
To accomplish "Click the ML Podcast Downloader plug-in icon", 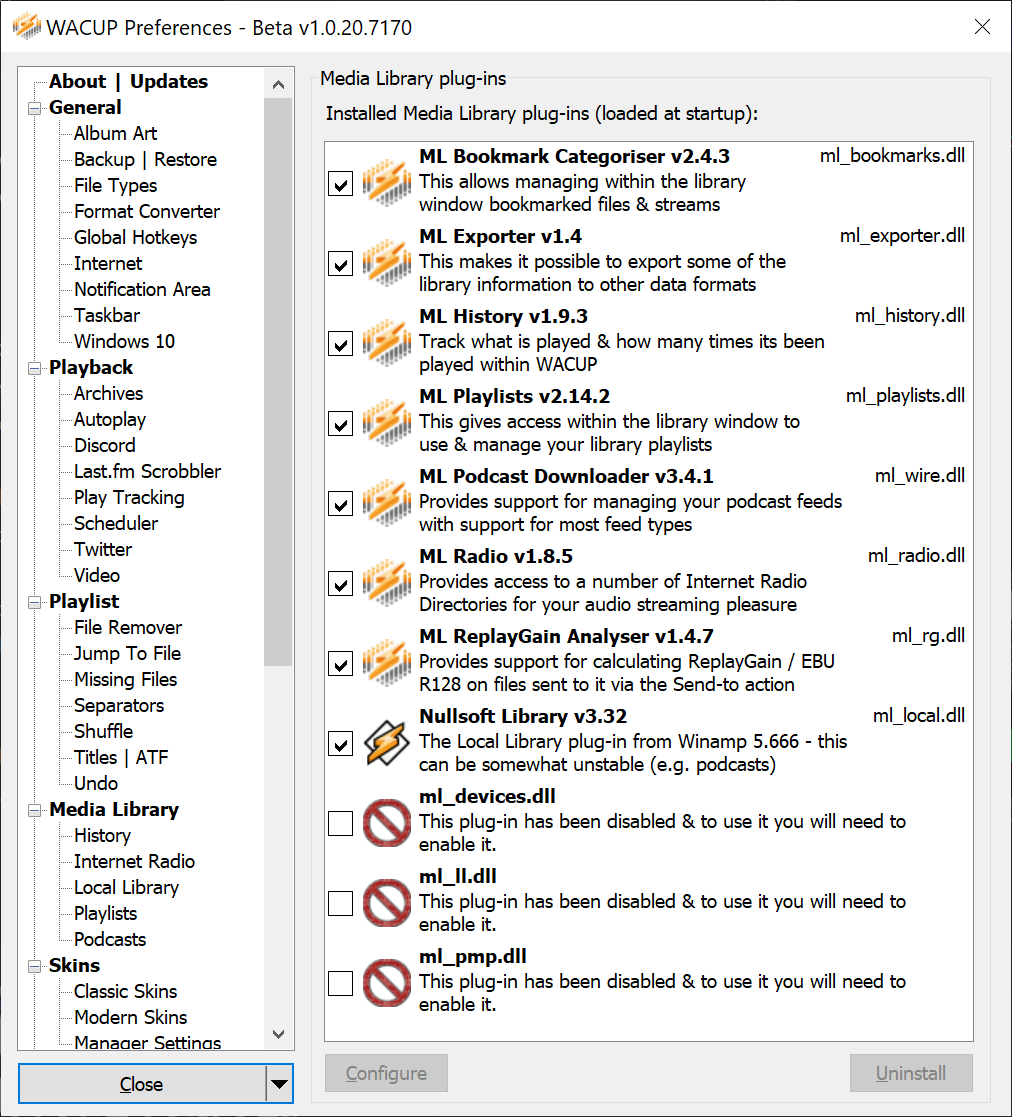I will point(387,504).
